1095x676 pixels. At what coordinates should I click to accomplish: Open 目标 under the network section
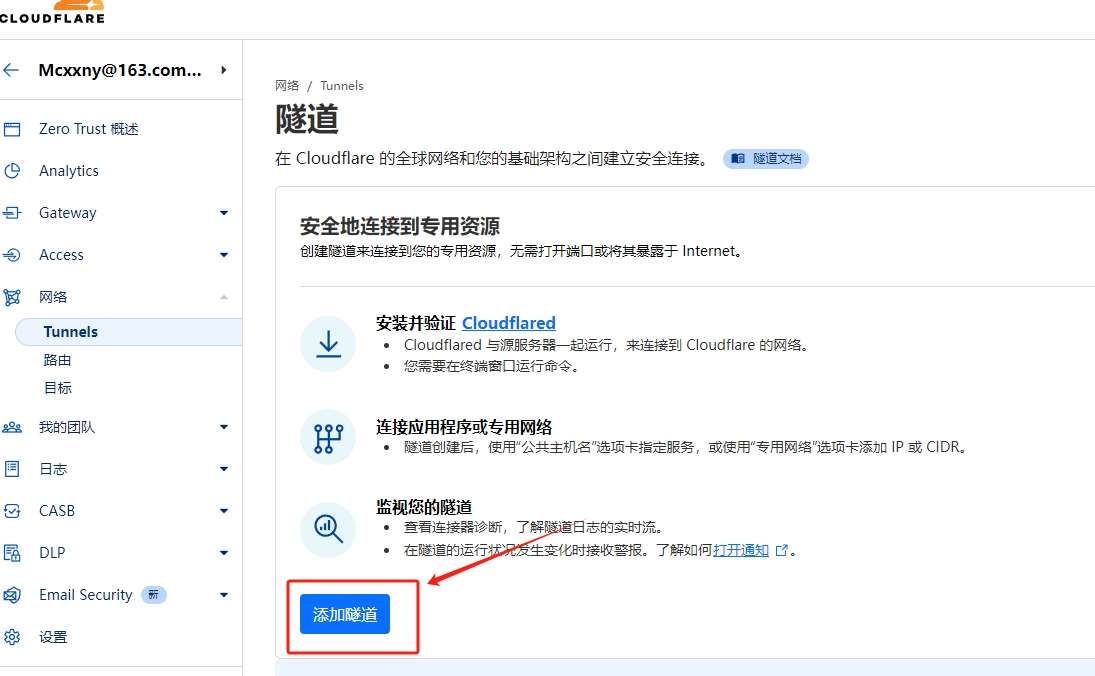tap(57, 388)
